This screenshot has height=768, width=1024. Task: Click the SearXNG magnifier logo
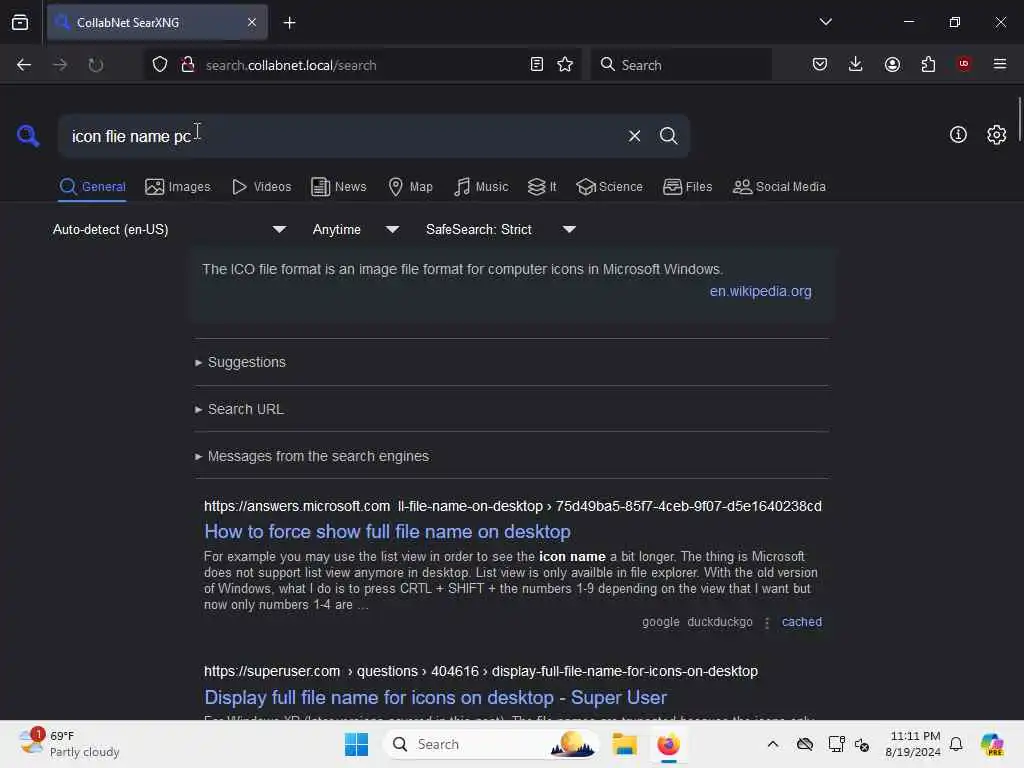click(28, 136)
